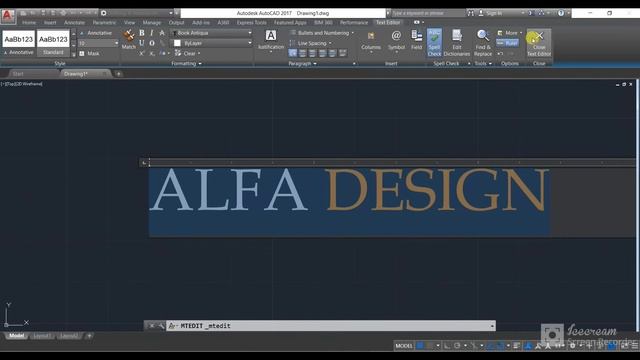Align paragraph left icon
Screen dimensions: 640x360
click(x=302, y=53)
